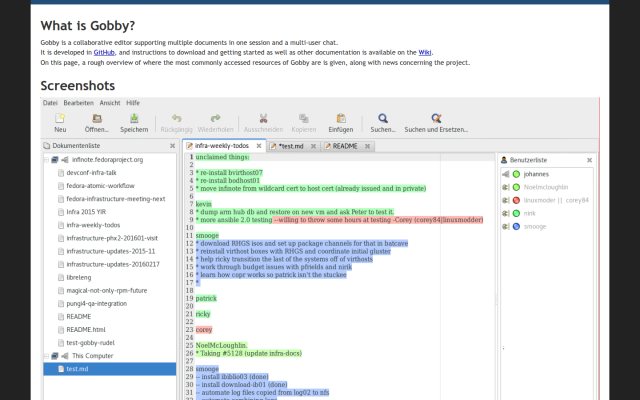Open the Ansicht menu

(110, 103)
